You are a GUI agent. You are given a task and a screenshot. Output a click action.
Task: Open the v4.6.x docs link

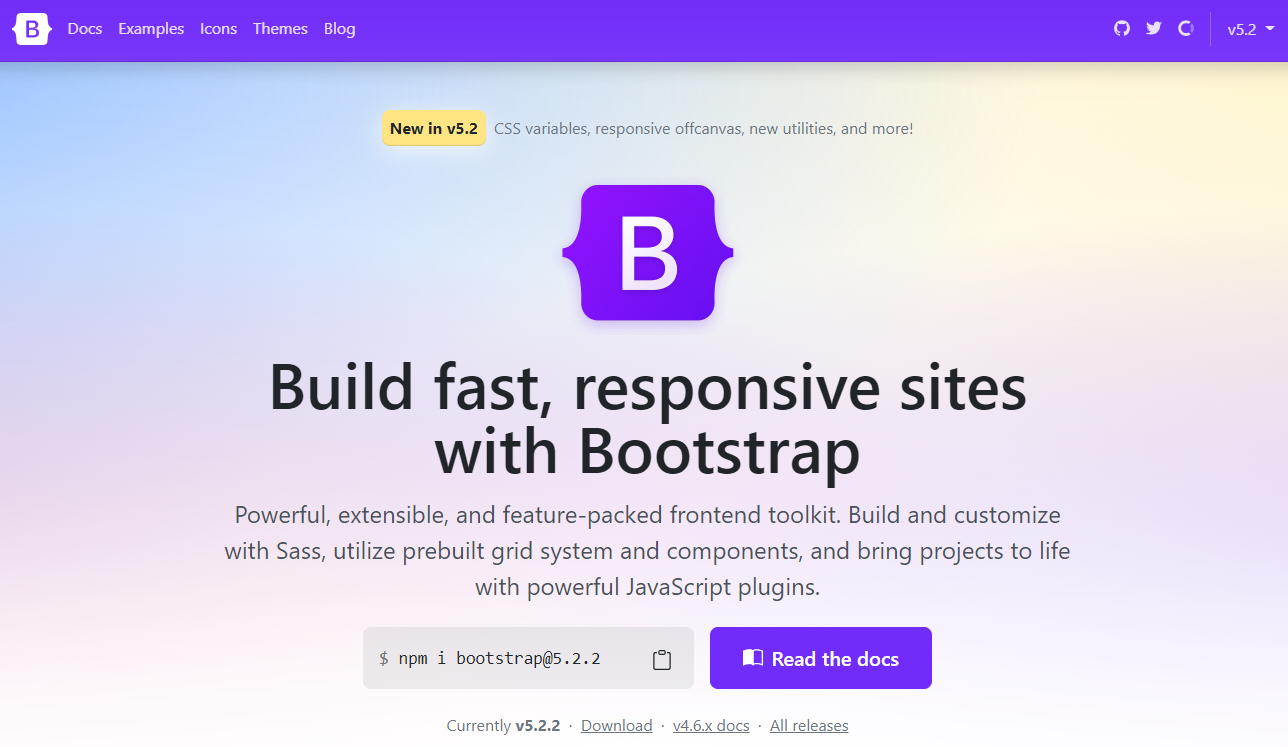(x=711, y=726)
